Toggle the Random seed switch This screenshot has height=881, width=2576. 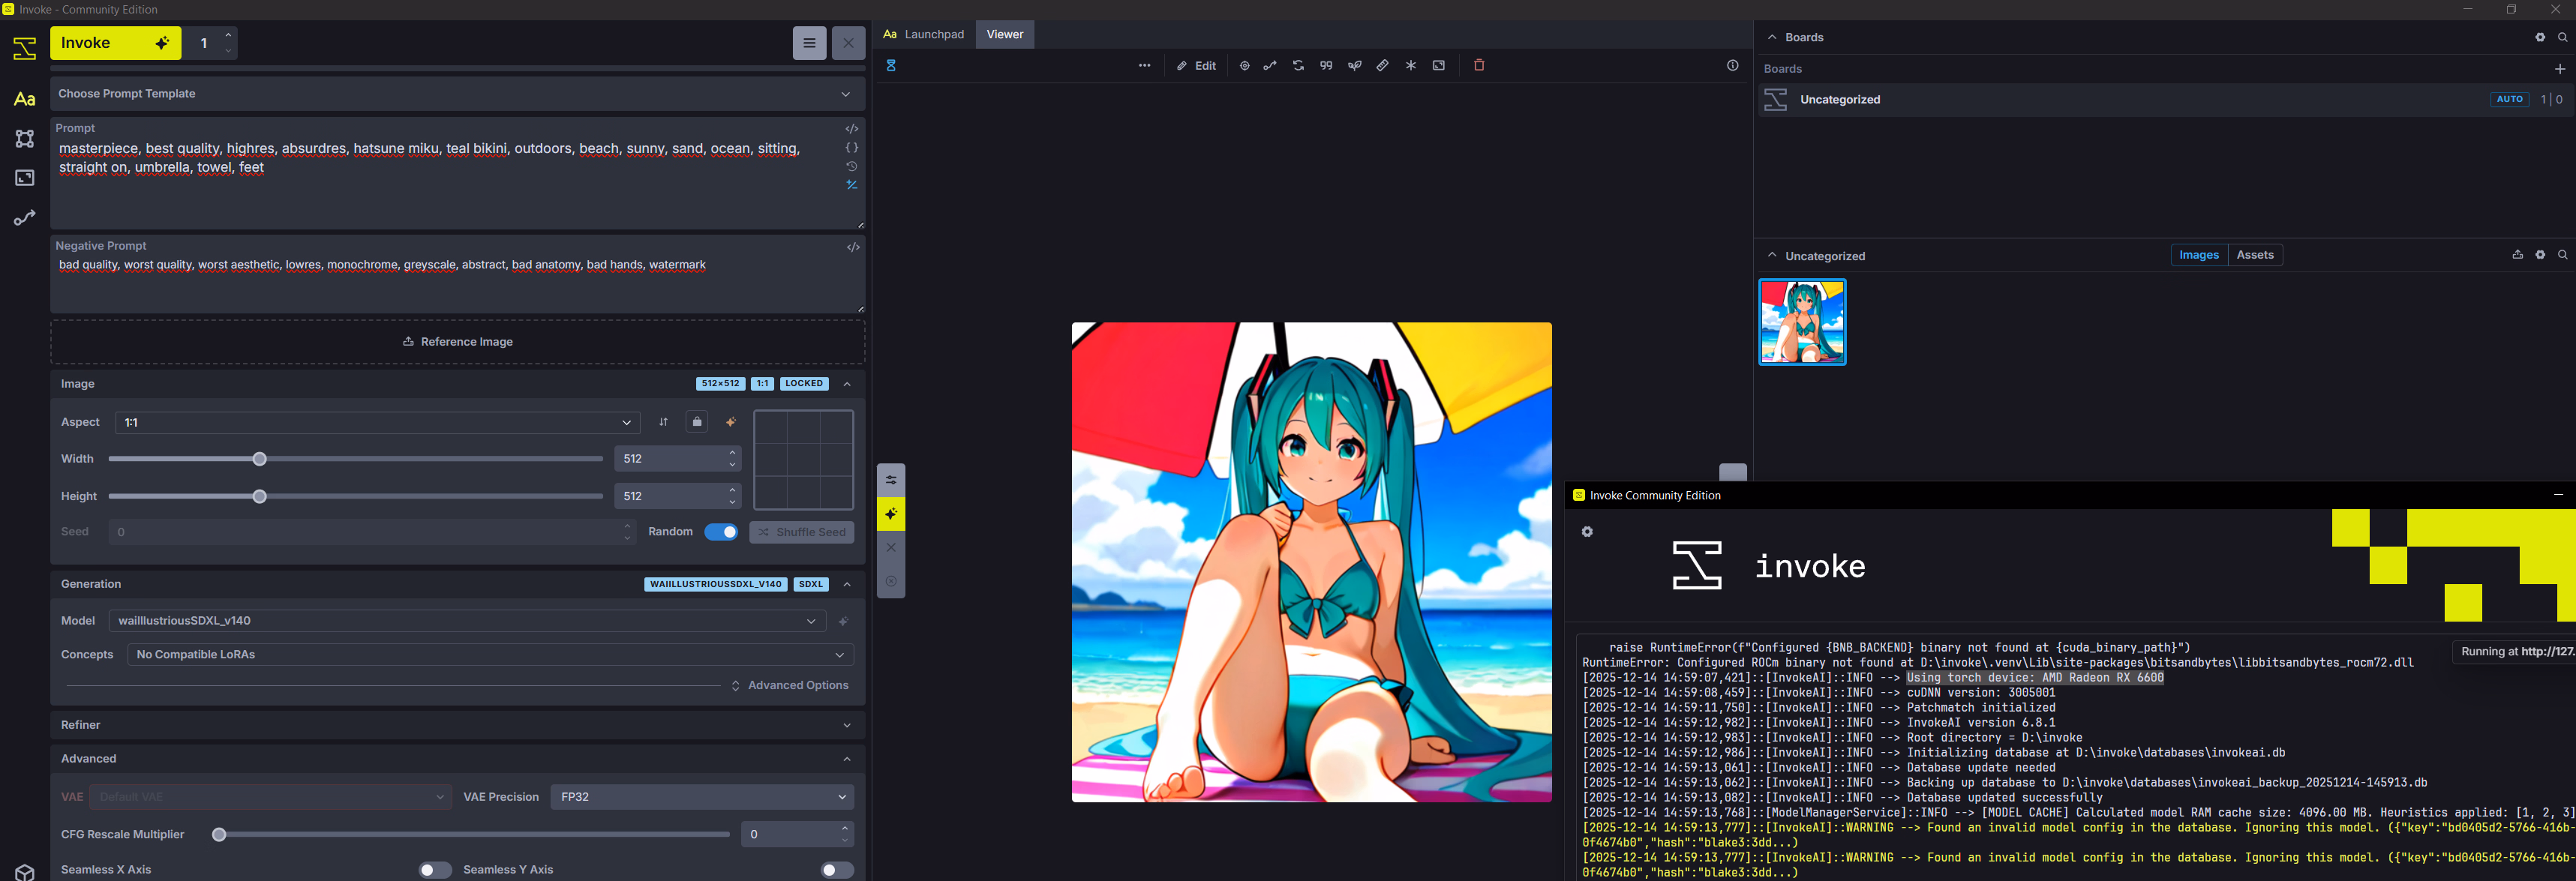(x=720, y=532)
